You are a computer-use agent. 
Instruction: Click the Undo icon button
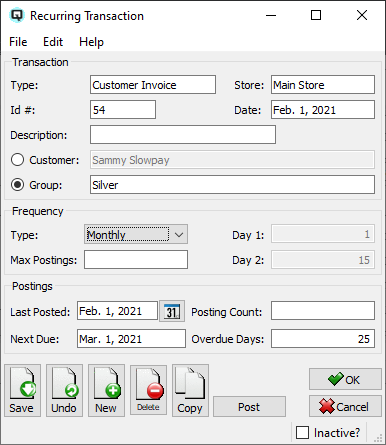64,390
